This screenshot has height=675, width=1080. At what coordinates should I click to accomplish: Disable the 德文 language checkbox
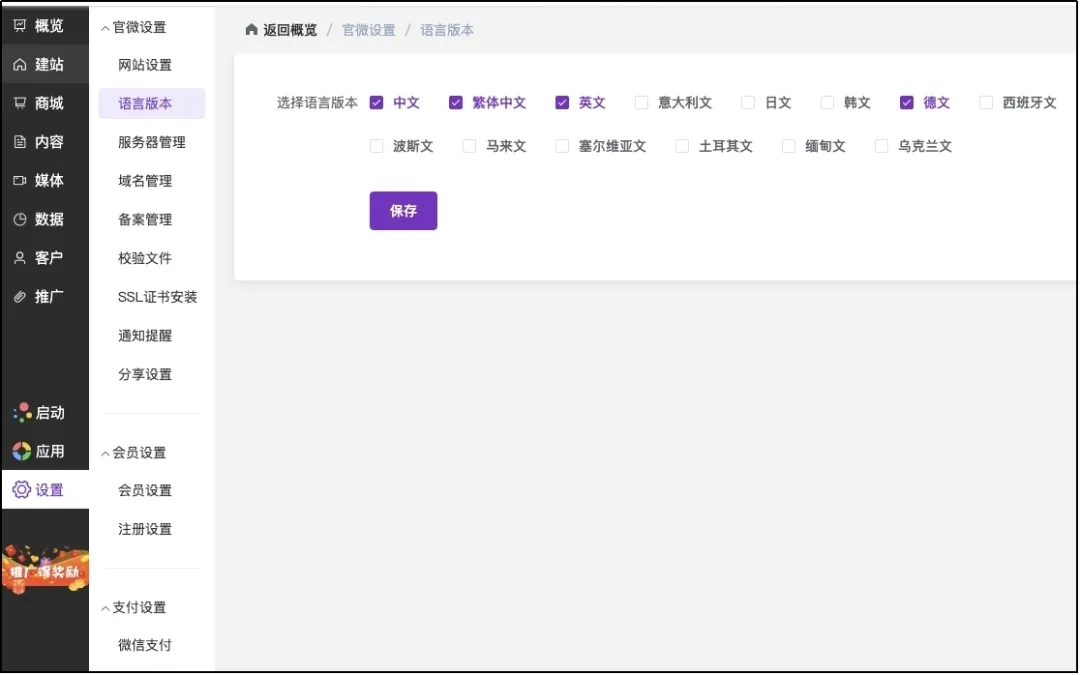907,102
